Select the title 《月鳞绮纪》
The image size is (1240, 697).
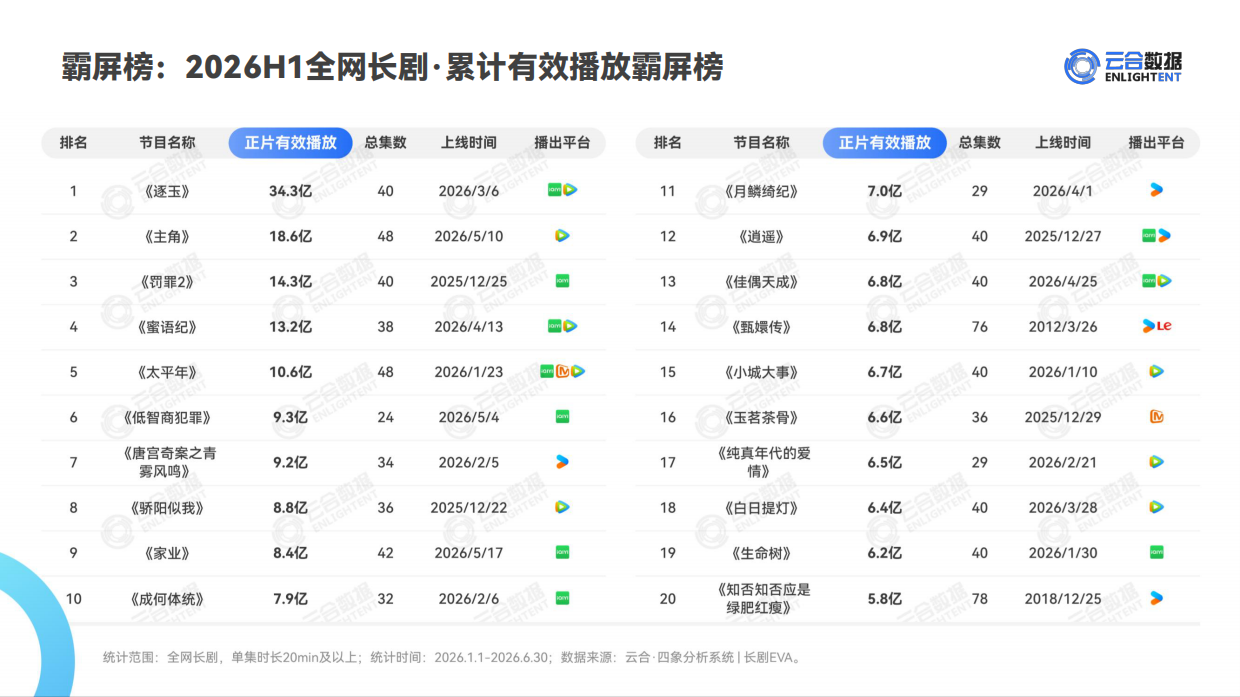point(761,191)
